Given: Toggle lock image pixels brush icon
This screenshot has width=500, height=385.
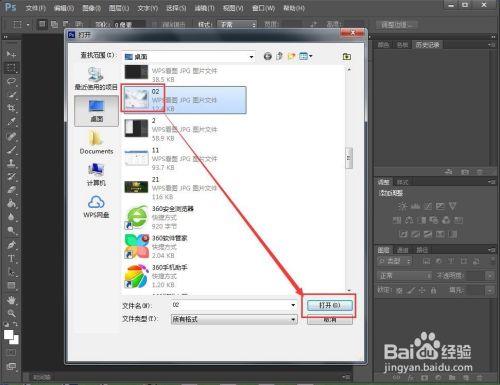Looking at the screenshot, I should (411, 291).
